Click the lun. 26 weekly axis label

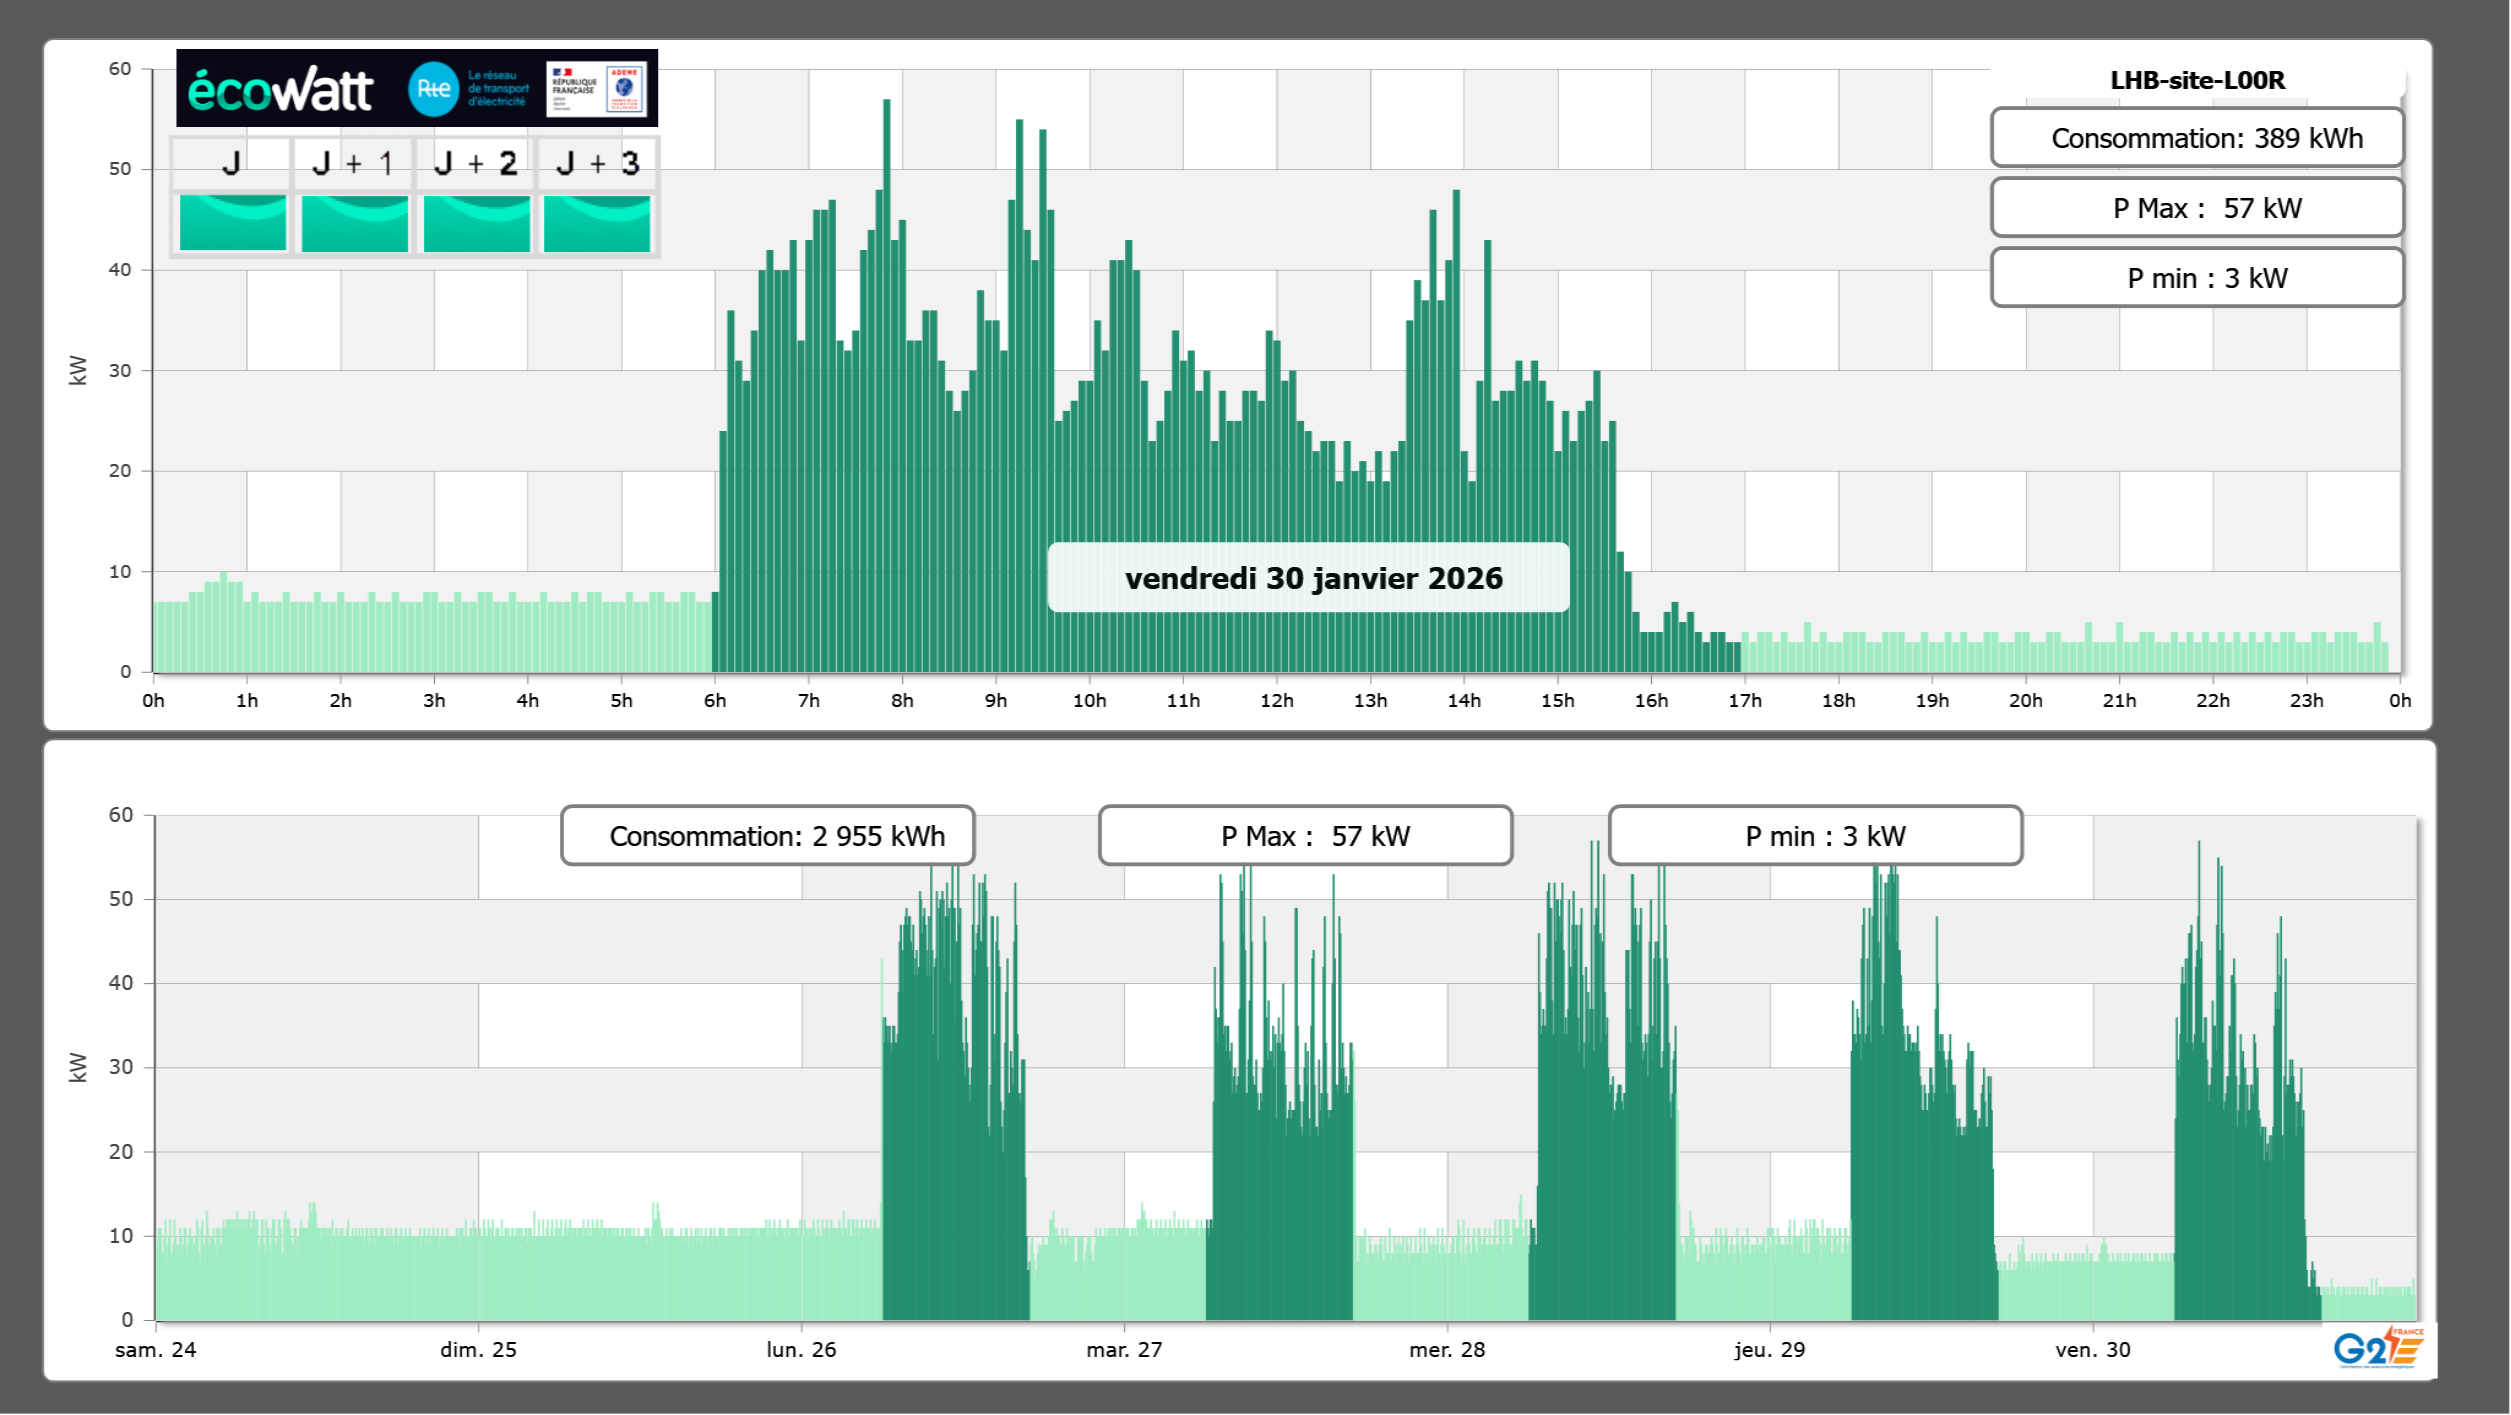coord(801,1350)
